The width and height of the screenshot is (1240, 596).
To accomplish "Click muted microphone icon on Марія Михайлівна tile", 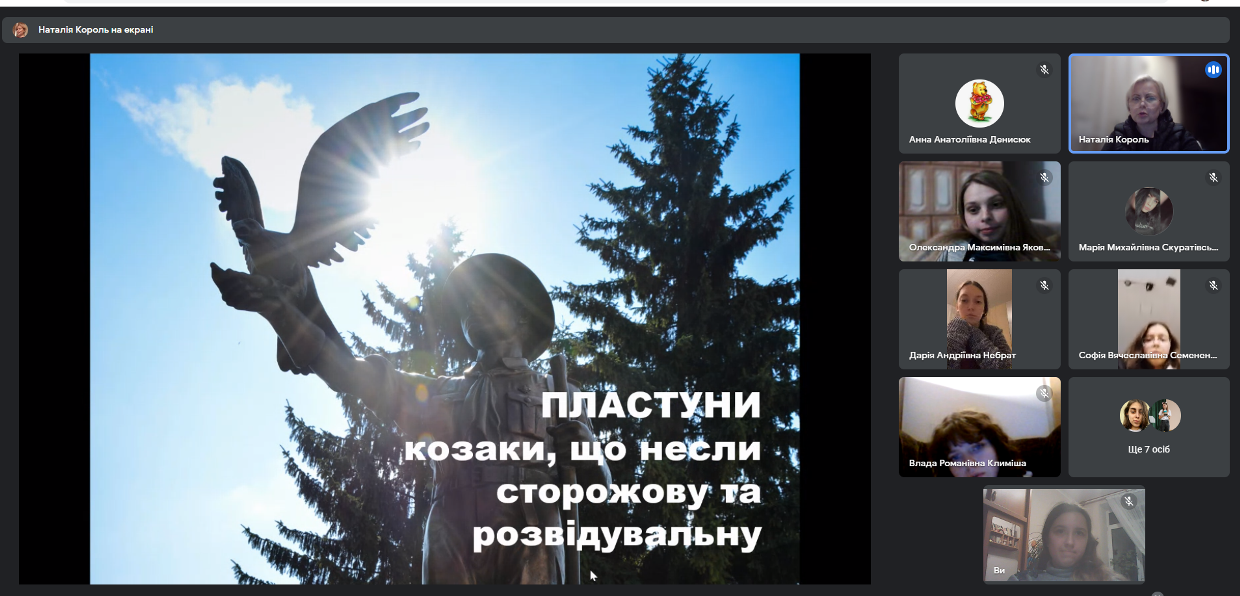I will (x=1213, y=178).
